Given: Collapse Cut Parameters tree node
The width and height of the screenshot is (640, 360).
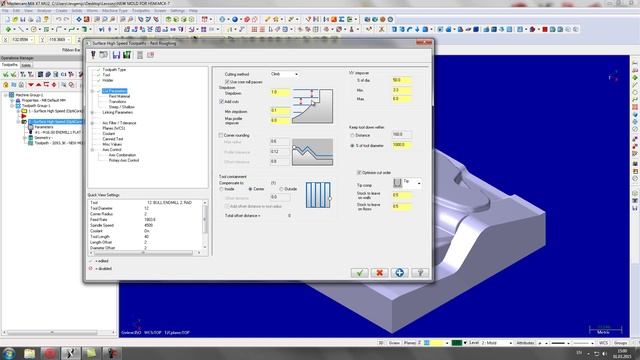Looking at the screenshot, I should [93, 91].
